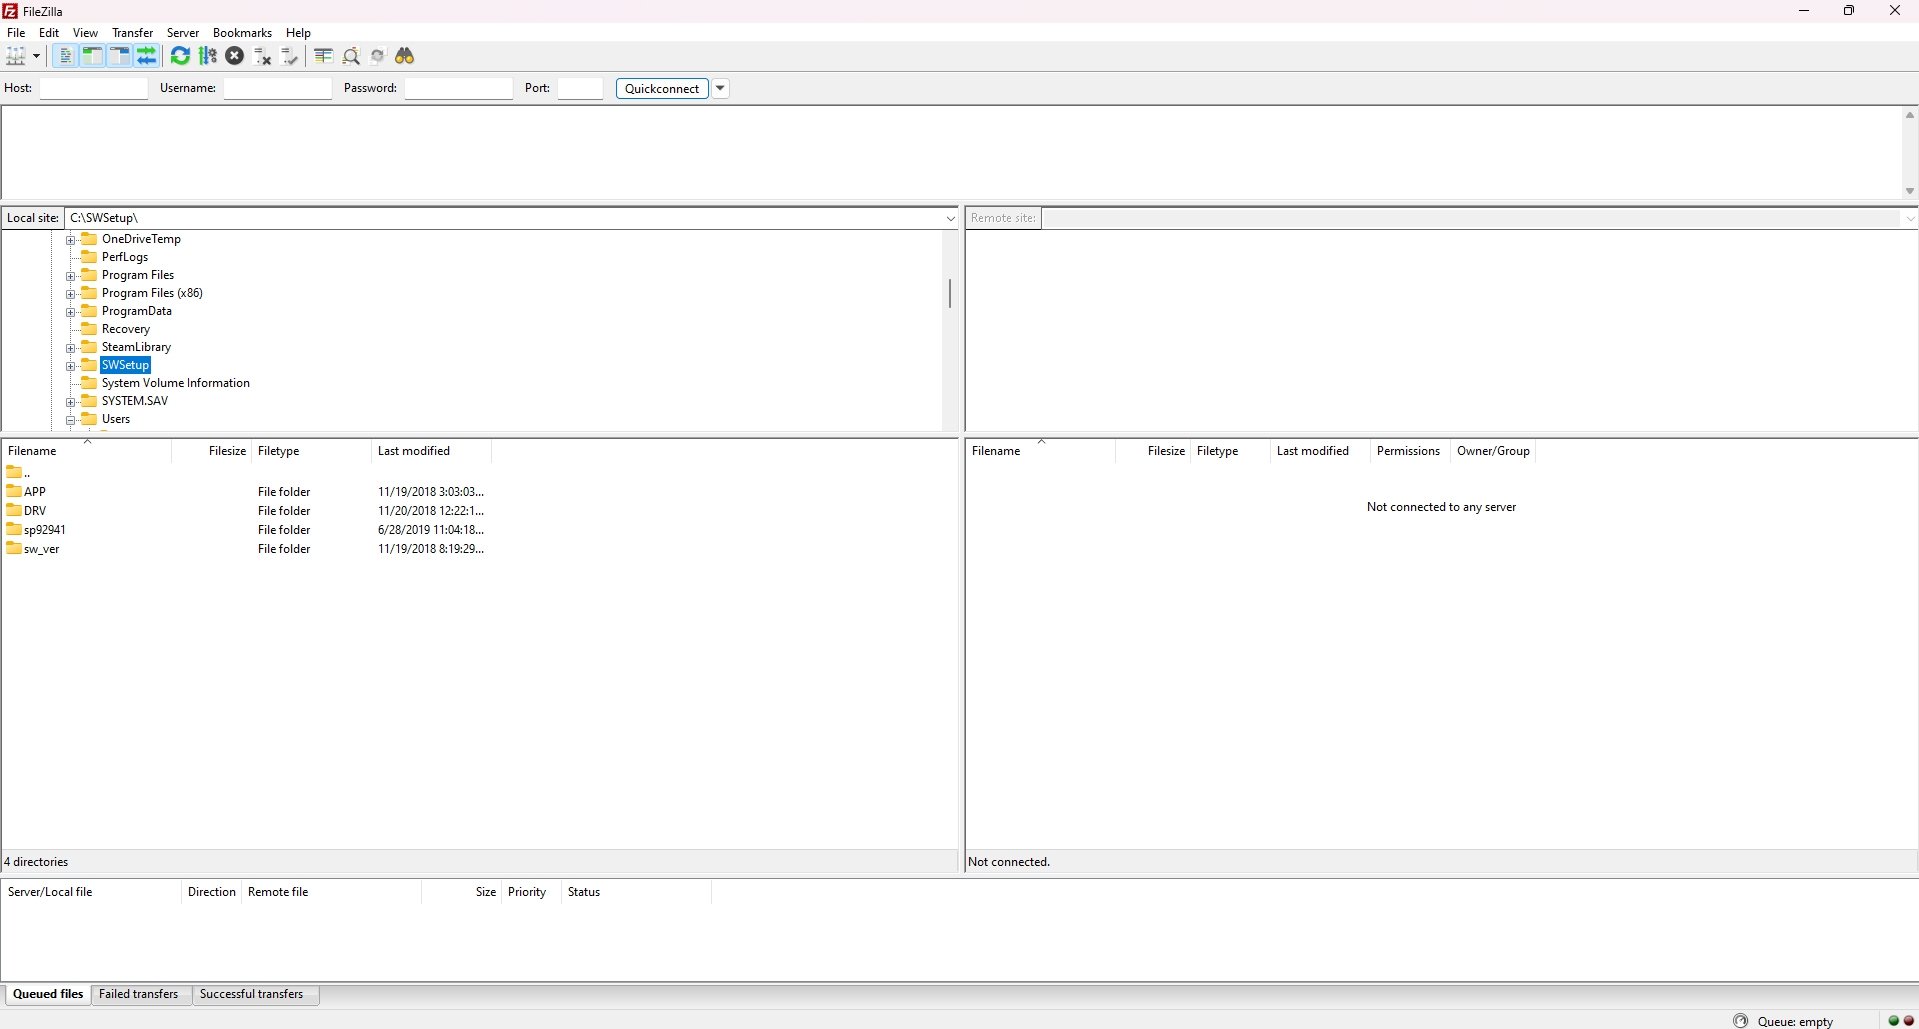Expand Program Files (x86) node
Screen dimensions: 1919x1029
coord(71,294)
